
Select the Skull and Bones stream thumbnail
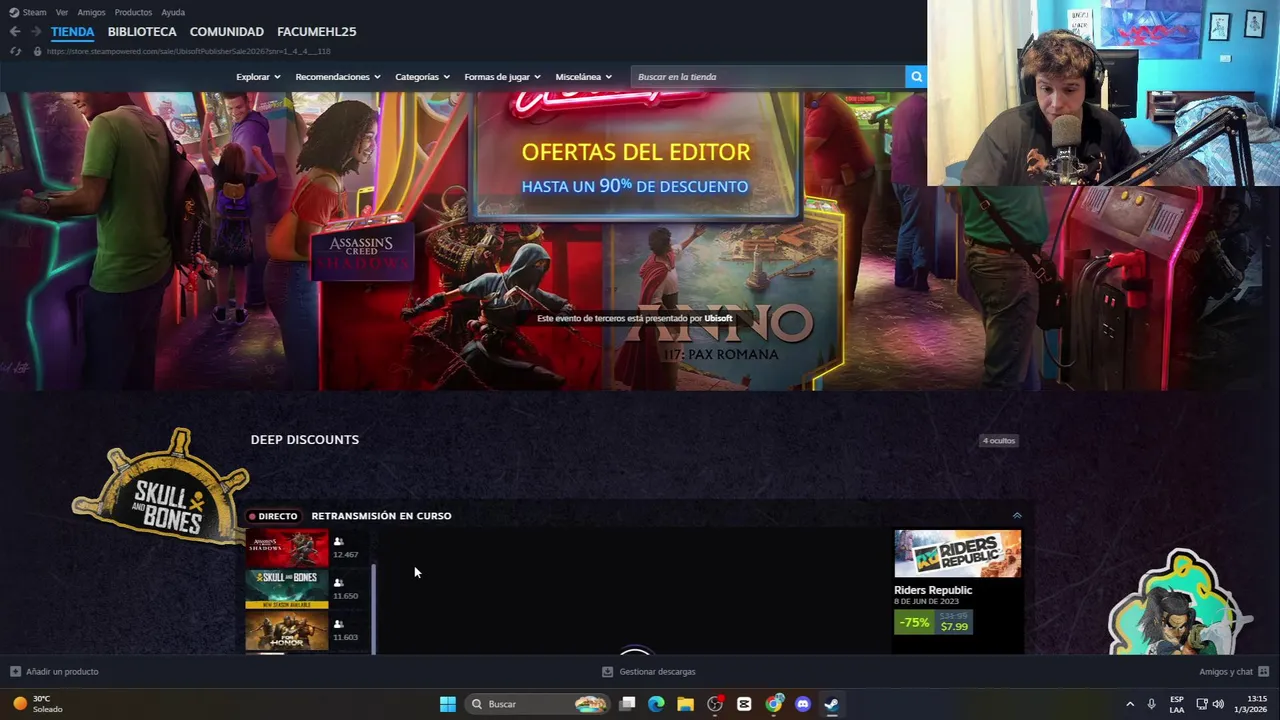(x=287, y=590)
